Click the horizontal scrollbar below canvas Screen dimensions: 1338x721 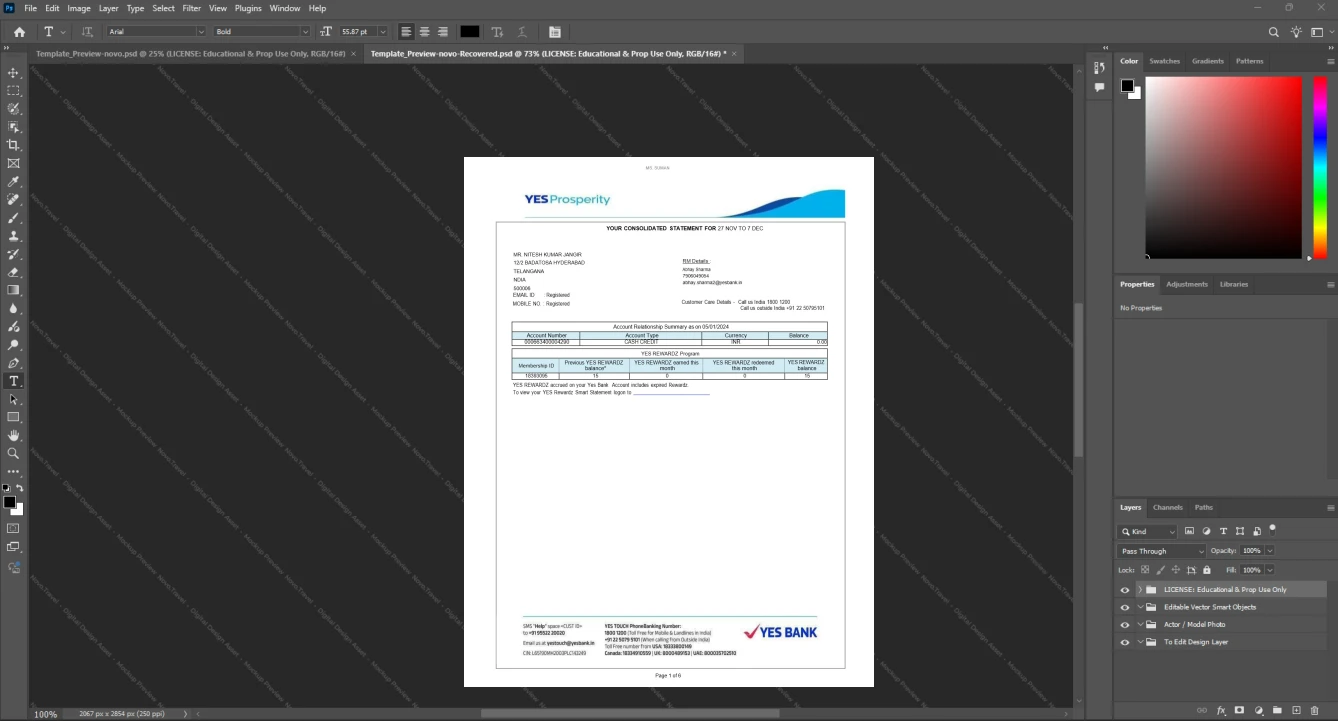click(x=630, y=714)
